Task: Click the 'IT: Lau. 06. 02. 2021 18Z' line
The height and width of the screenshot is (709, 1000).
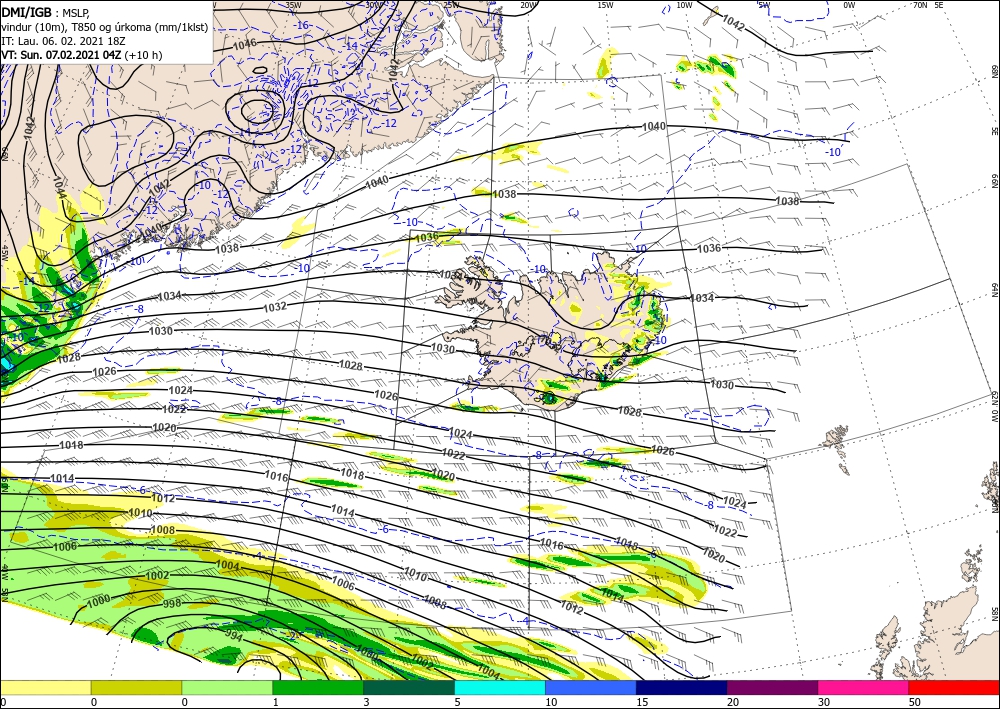Action: (63, 41)
